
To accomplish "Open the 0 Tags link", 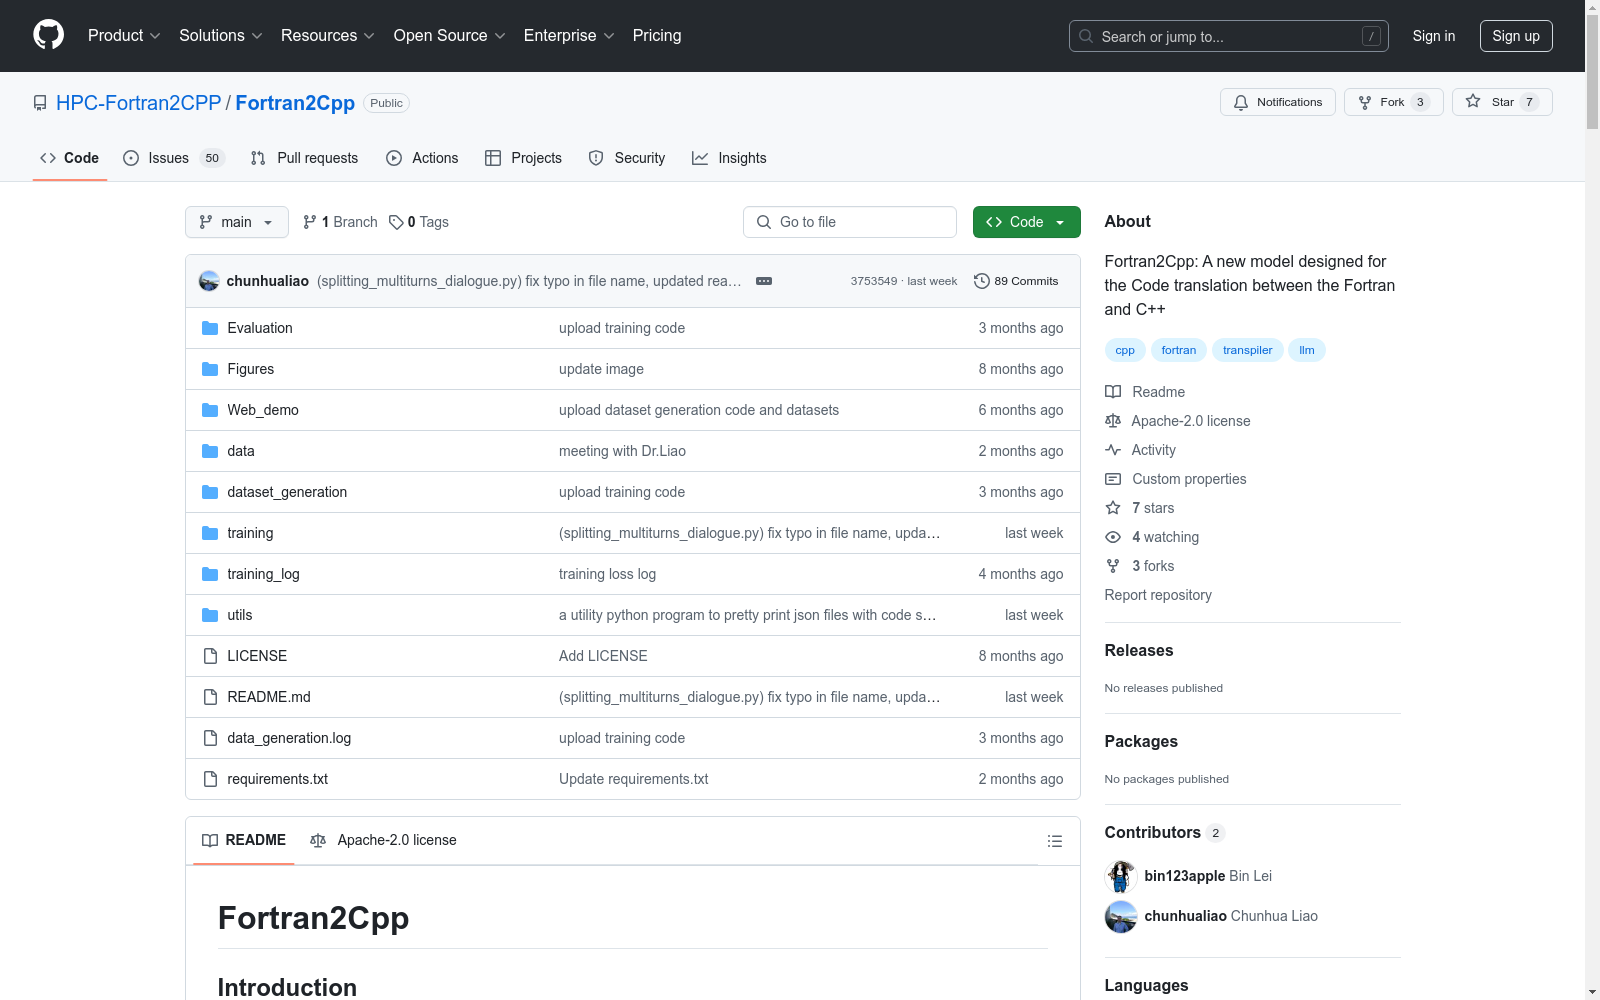I will point(419,222).
